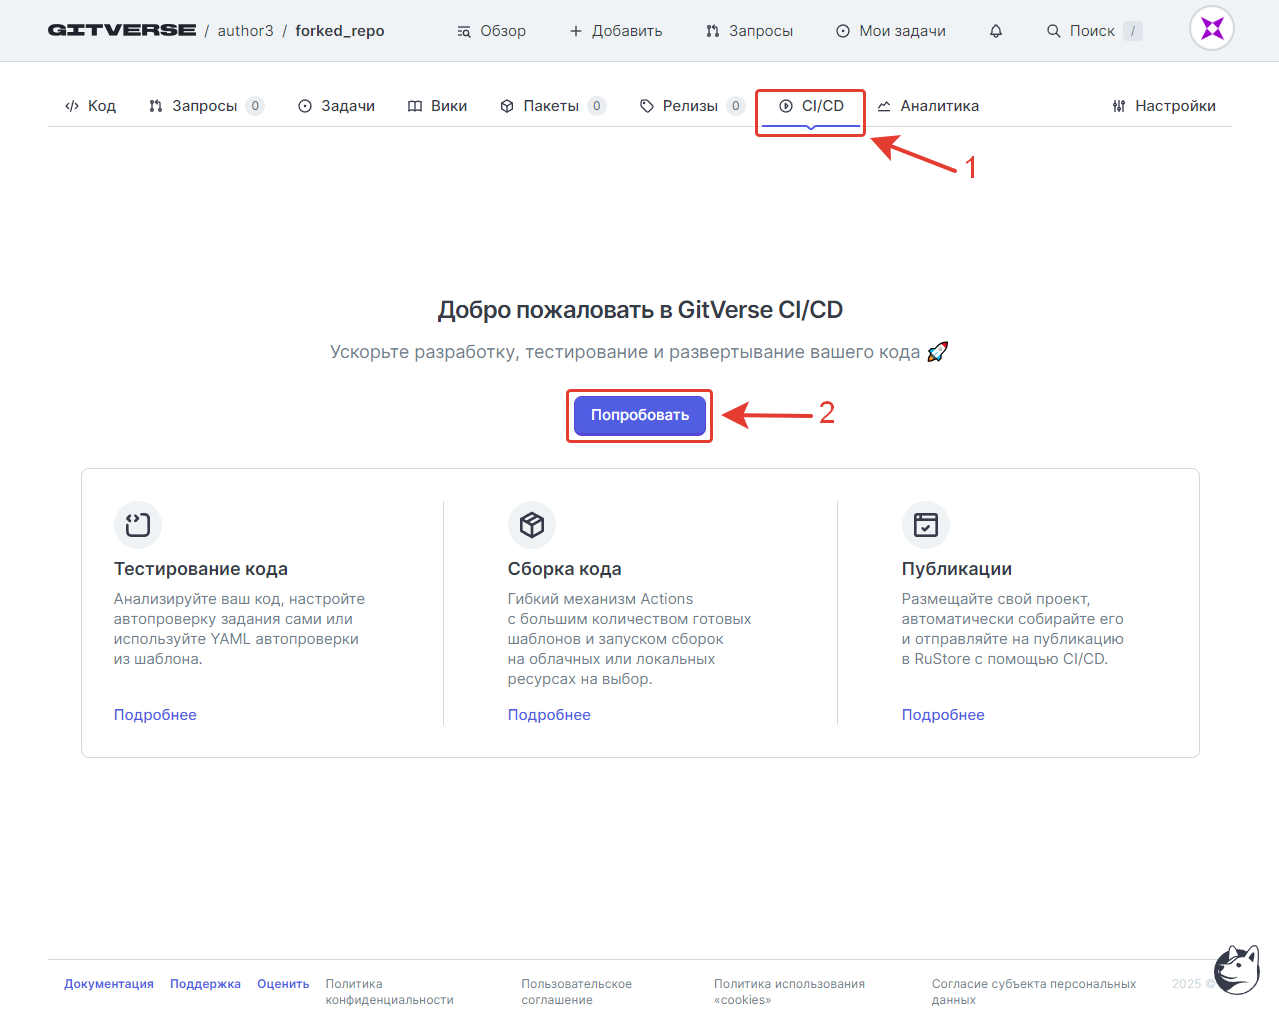Open Согласие субъекта персональных данных link

[x=1034, y=992]
